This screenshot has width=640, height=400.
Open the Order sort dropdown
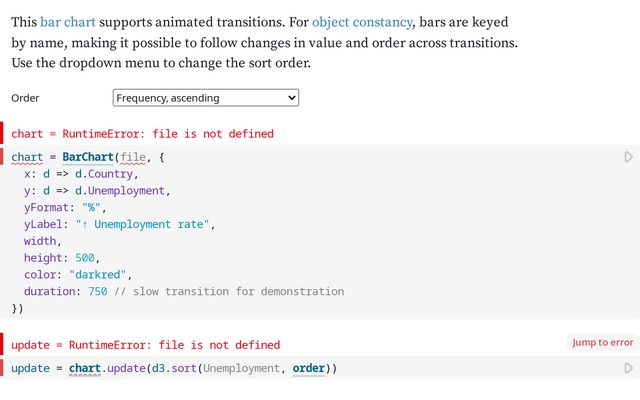[x=205, y=98]
